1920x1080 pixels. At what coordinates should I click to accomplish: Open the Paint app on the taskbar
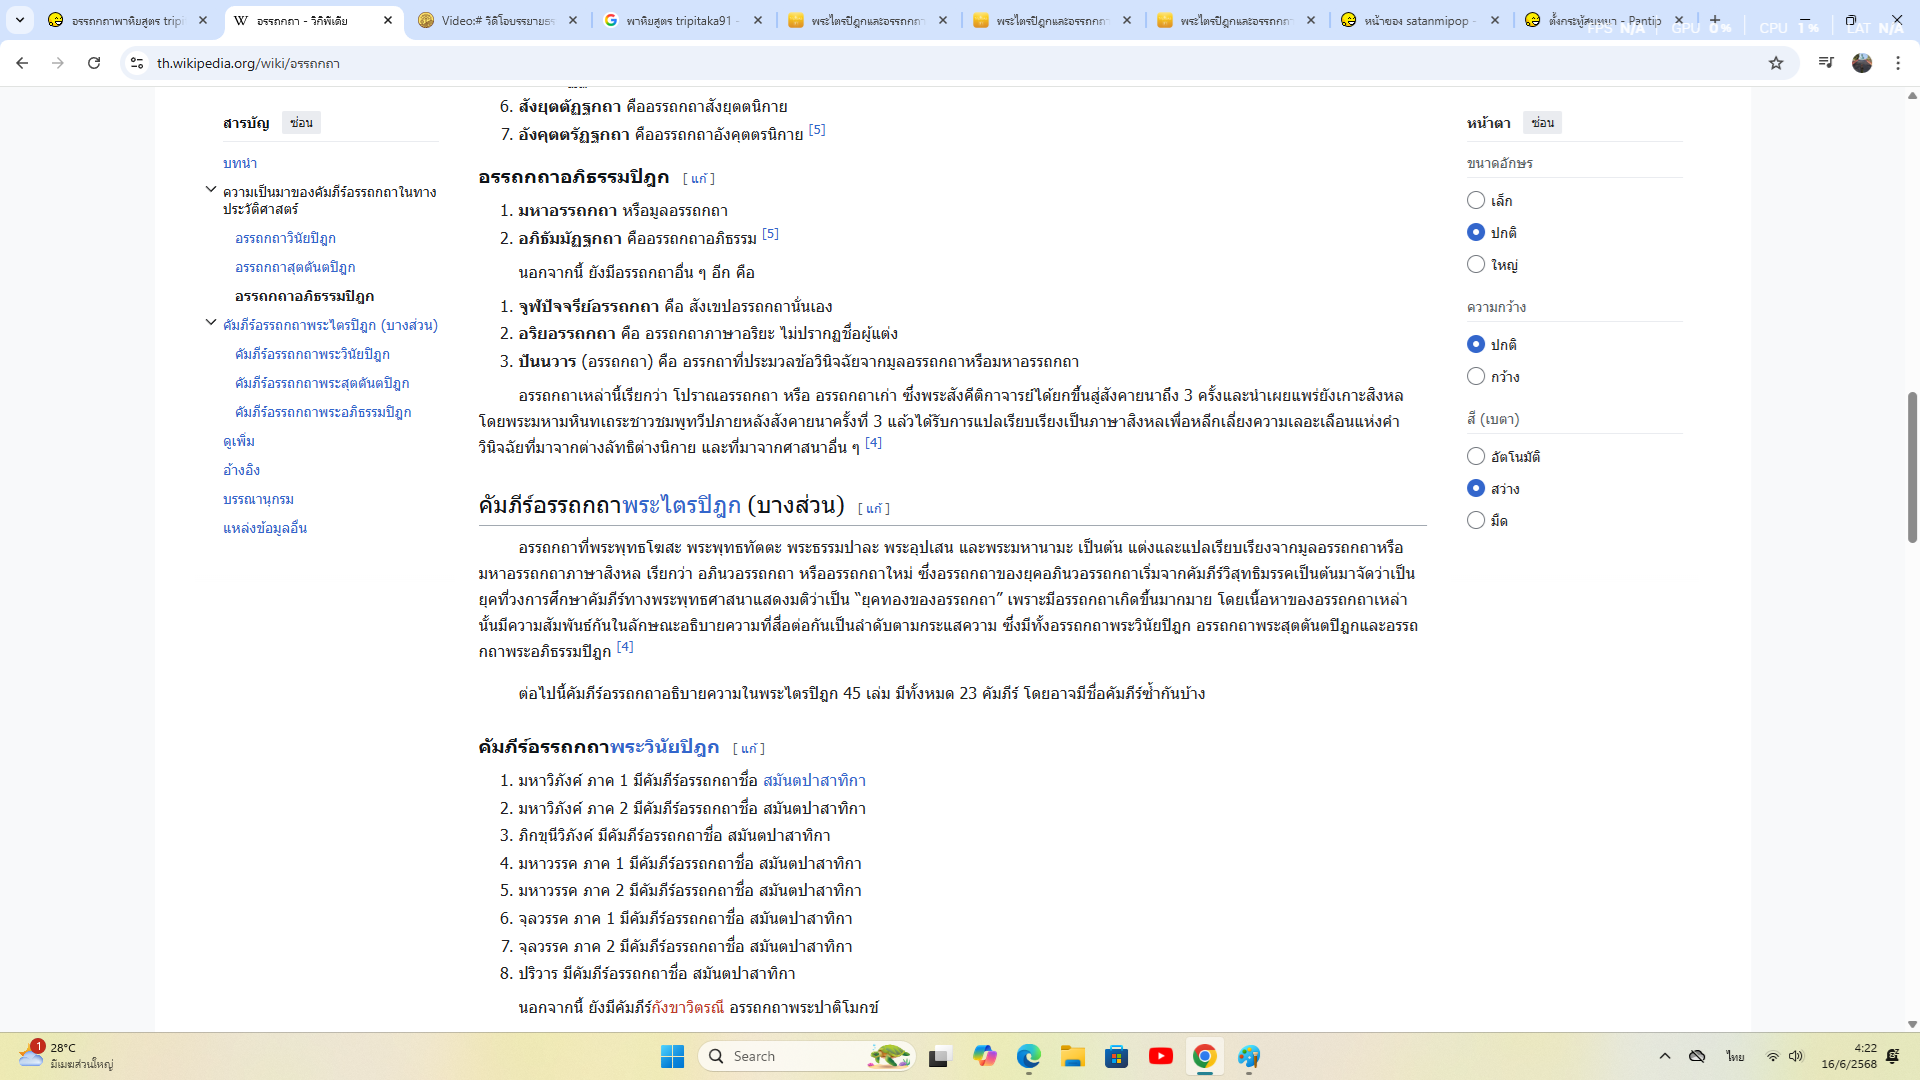coord(1249,1056)
